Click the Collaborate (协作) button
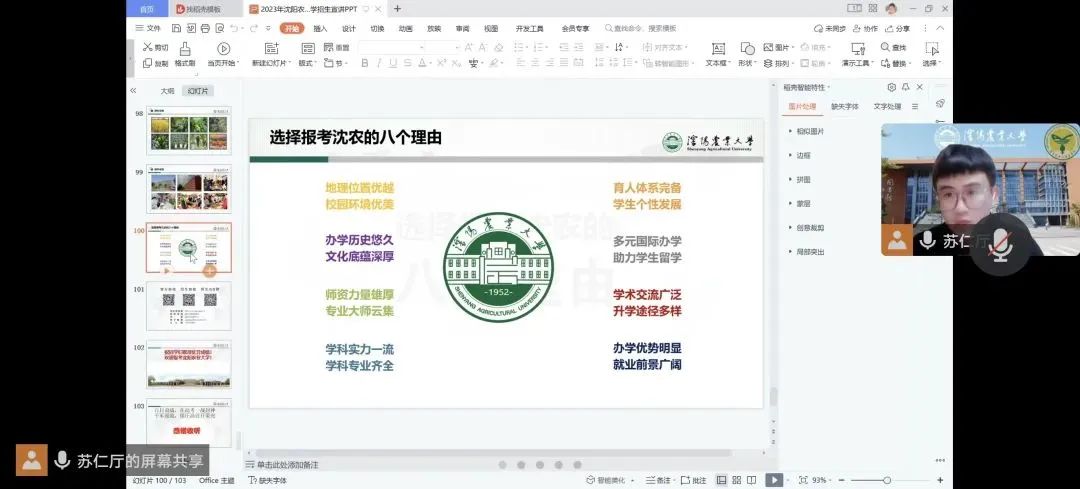 click(x=865, y=28)
